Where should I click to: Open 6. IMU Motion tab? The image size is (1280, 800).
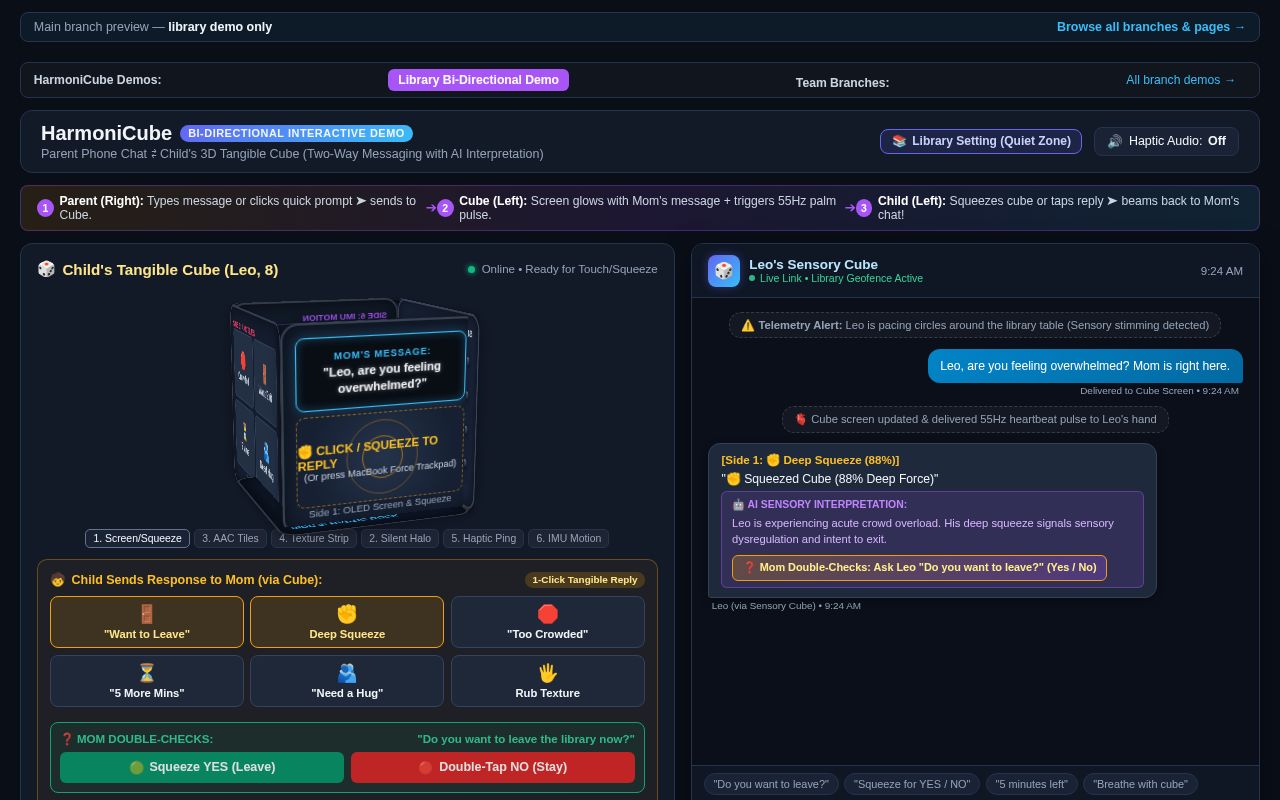pyautogui.click(x=568, y=538)
